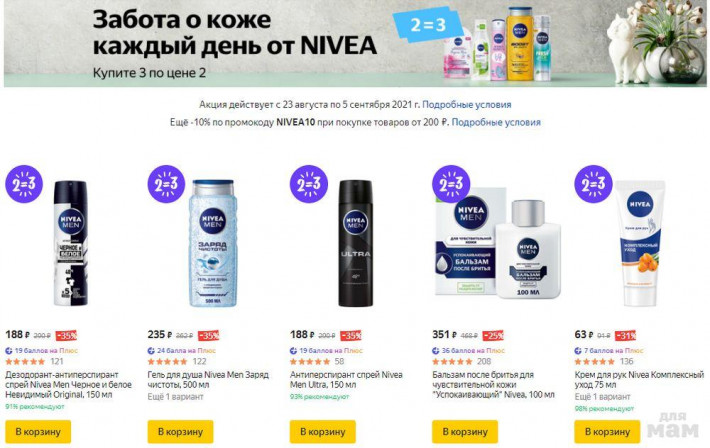The image size is (710, 448).
Task: Click the 2=3 badge on Заряд чистоты shower gel
Action: click(166, 184)
